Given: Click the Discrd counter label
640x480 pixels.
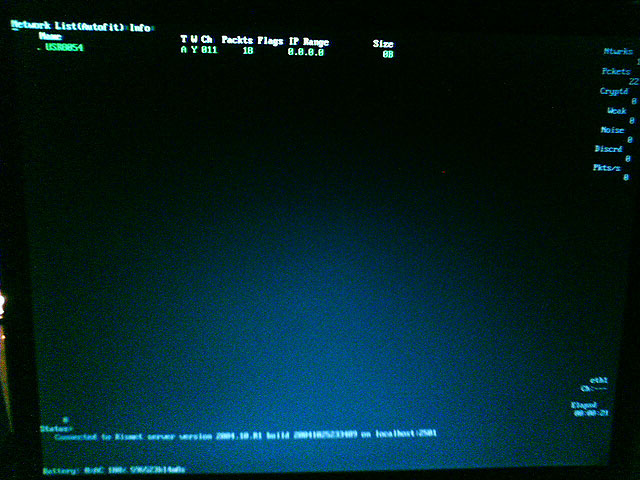Looking at the screenshot, I should [608, 149].
